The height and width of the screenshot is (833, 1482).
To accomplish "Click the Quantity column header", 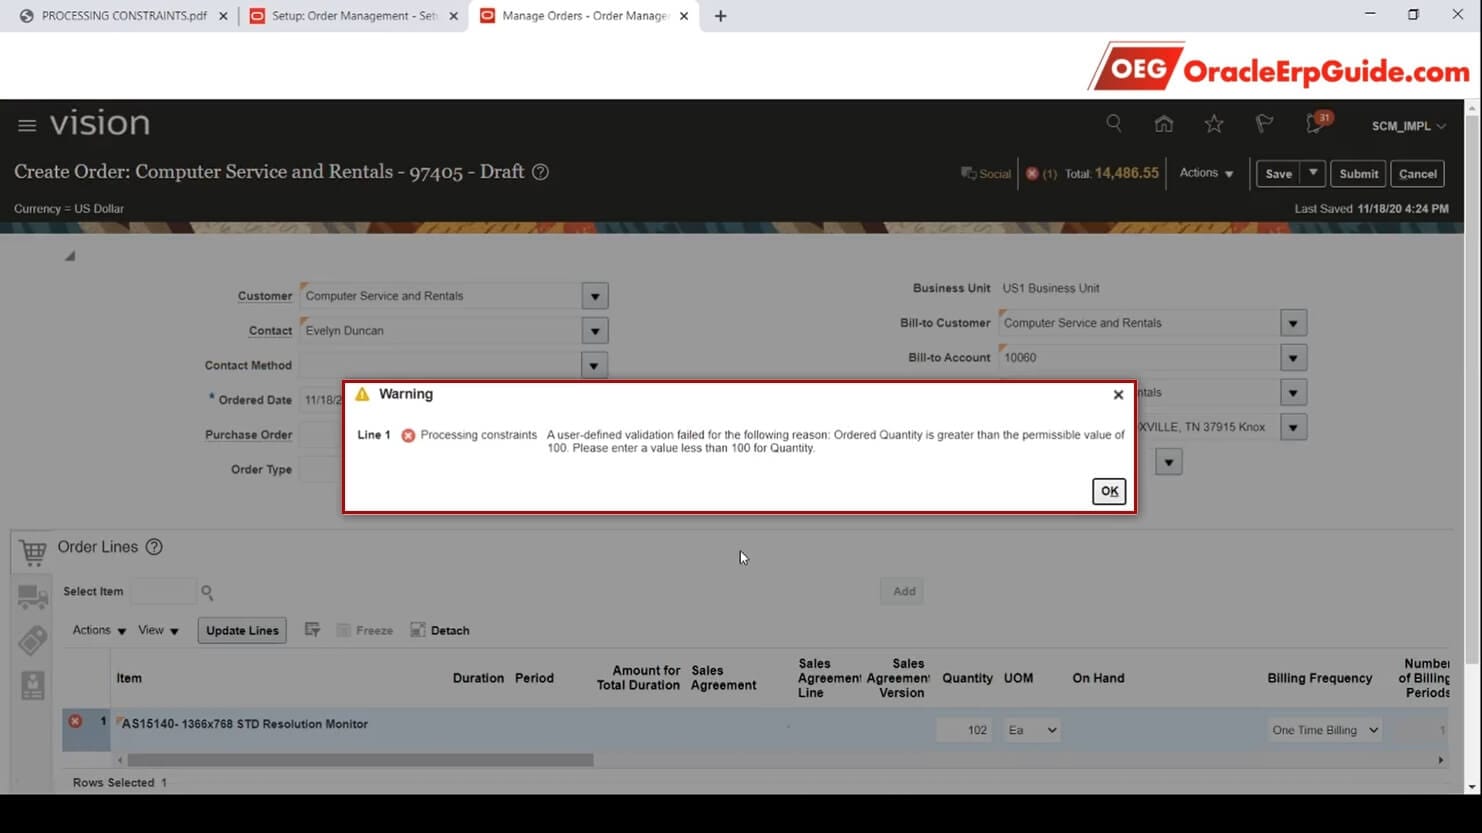I will coord(967,678).
